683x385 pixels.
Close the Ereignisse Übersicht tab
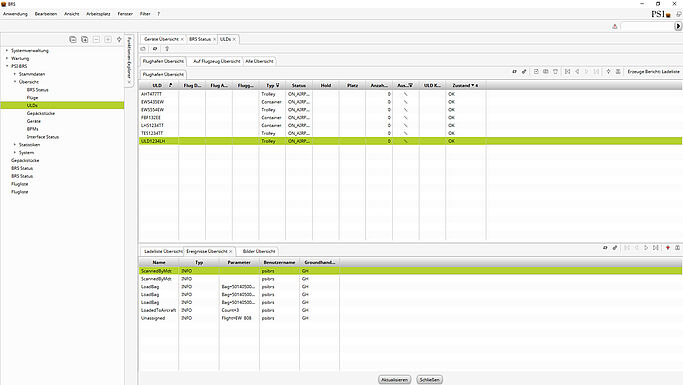click(x=231, y=251)
